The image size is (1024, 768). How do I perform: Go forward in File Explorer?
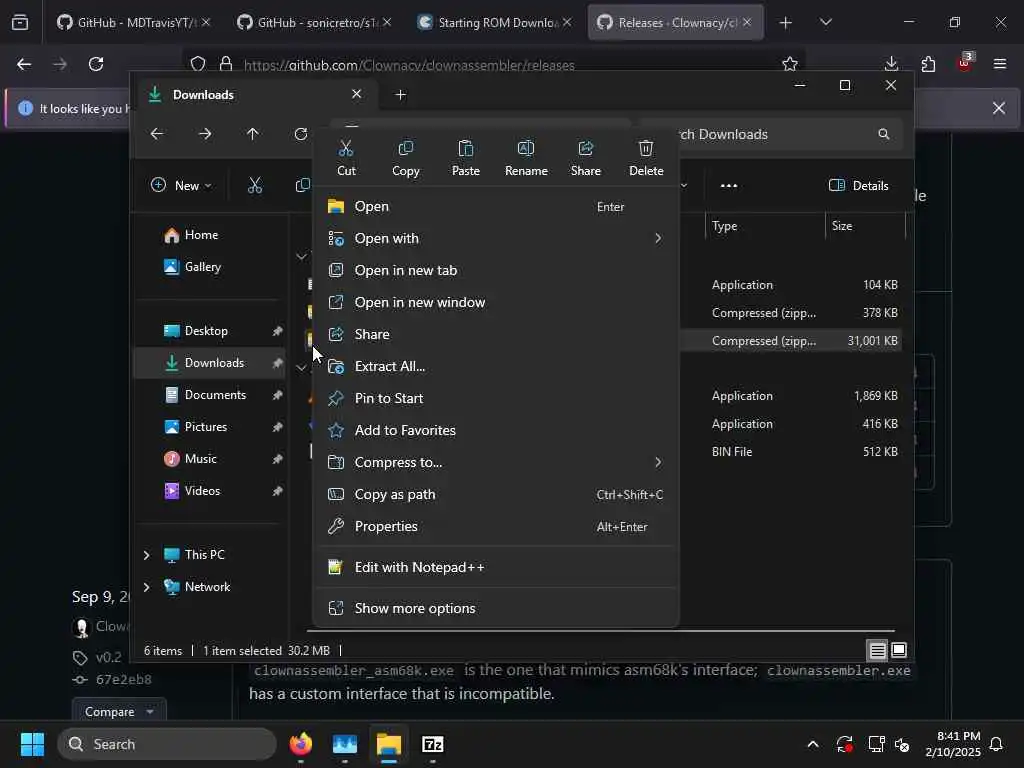click(x=205, y=134)
